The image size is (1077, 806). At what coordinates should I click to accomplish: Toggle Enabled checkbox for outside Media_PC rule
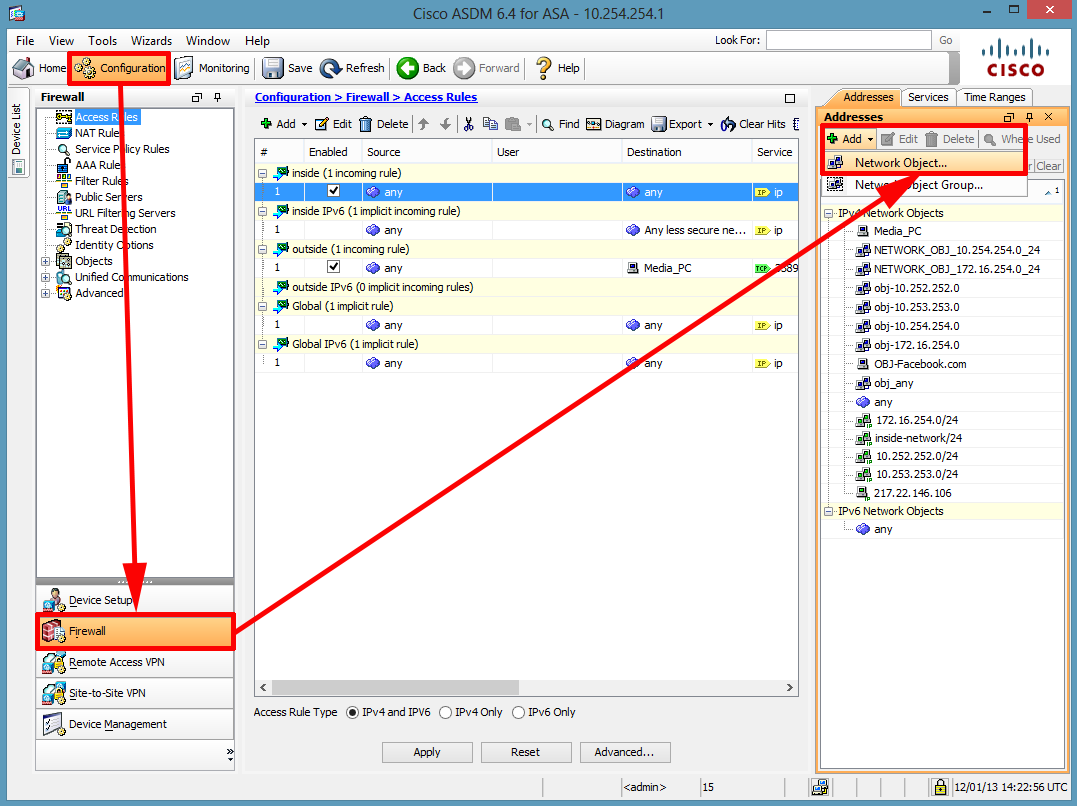pyautogui.click(x=333, y=267)
